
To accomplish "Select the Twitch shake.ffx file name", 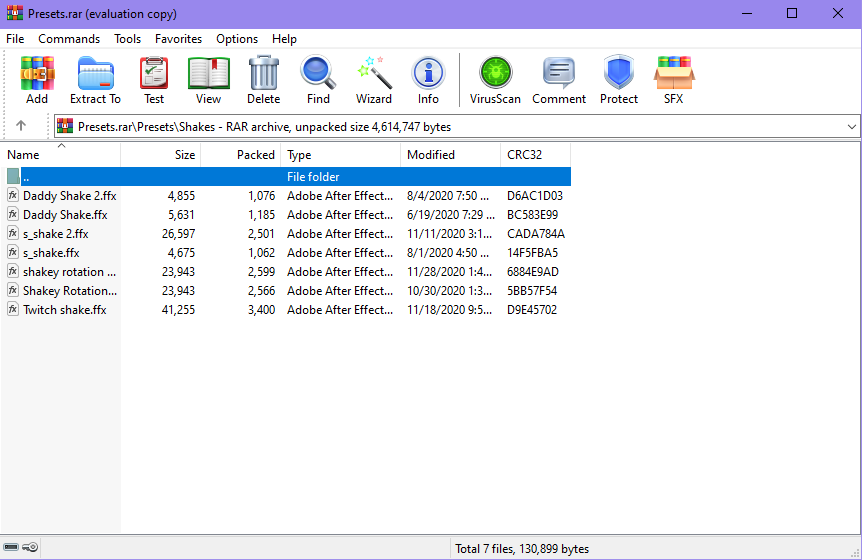I will coord(65,310).
